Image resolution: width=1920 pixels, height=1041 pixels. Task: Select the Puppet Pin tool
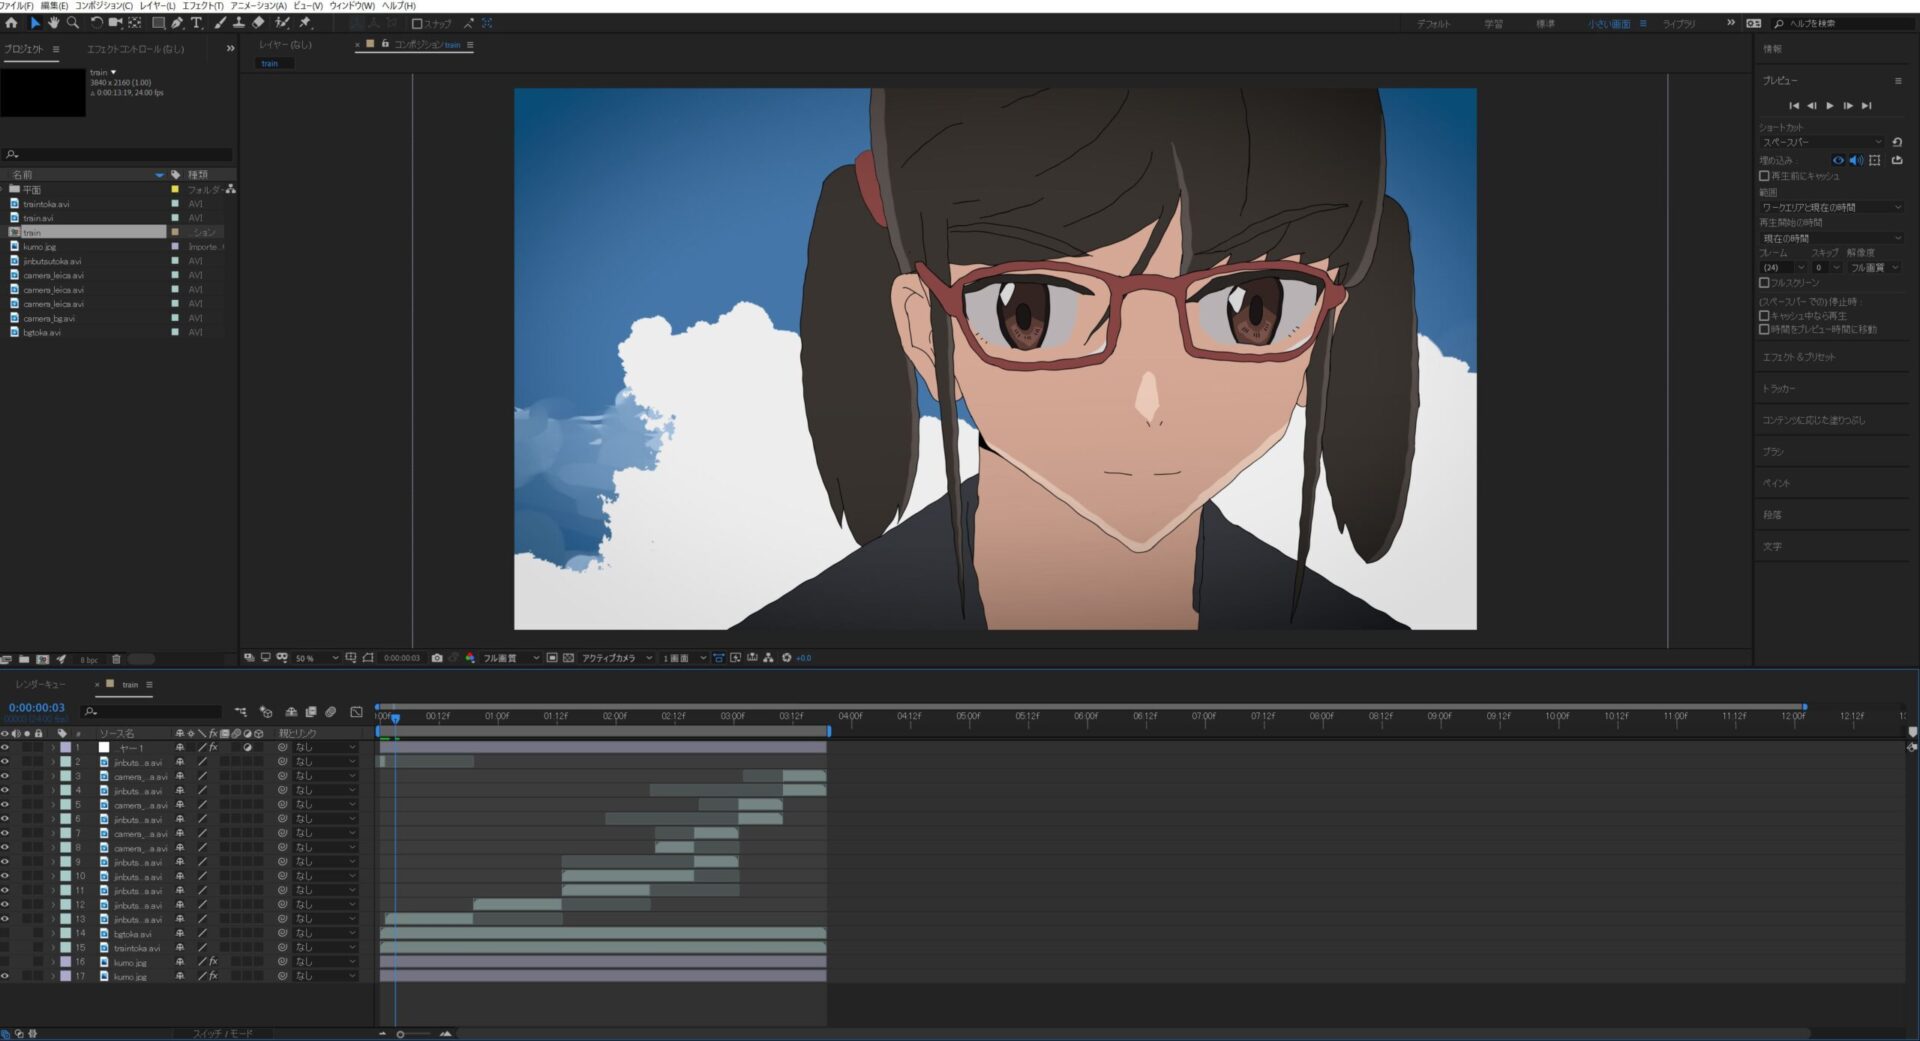(x=305, y=23)
